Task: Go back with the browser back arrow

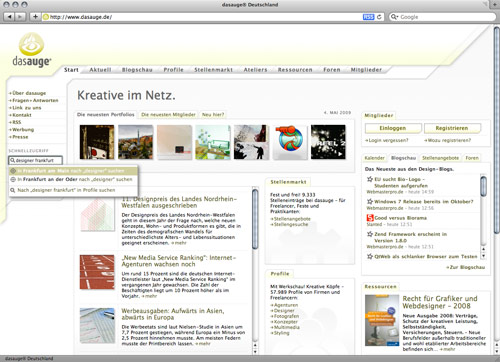Action: tap(10, 17)
